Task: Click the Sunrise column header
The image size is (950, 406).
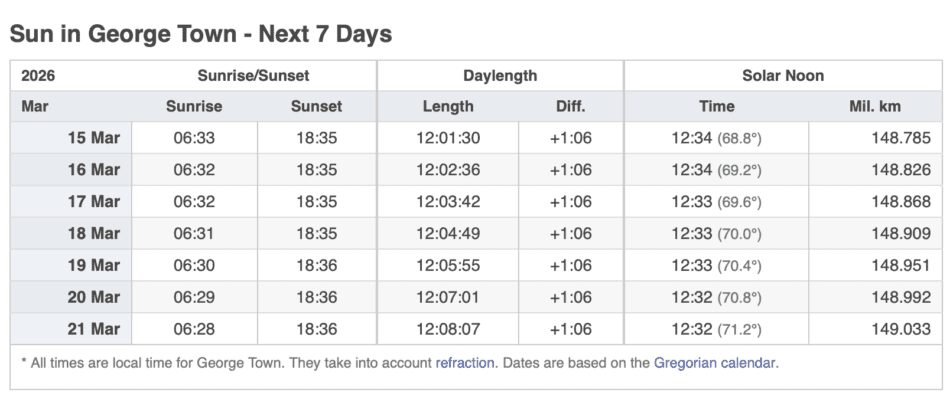Action: coord(194,106)
